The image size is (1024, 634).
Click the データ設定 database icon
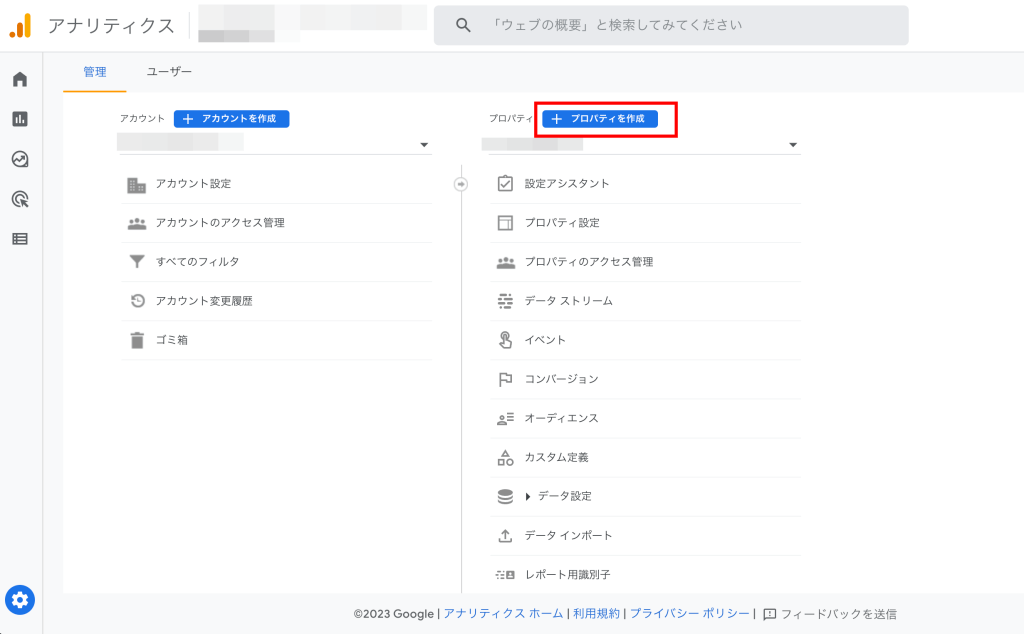[505, 496]
